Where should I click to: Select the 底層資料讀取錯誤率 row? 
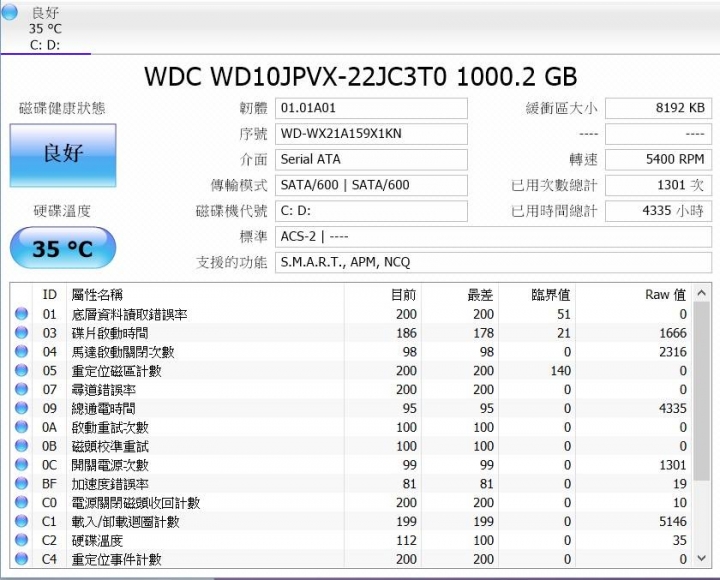point(351,314)
